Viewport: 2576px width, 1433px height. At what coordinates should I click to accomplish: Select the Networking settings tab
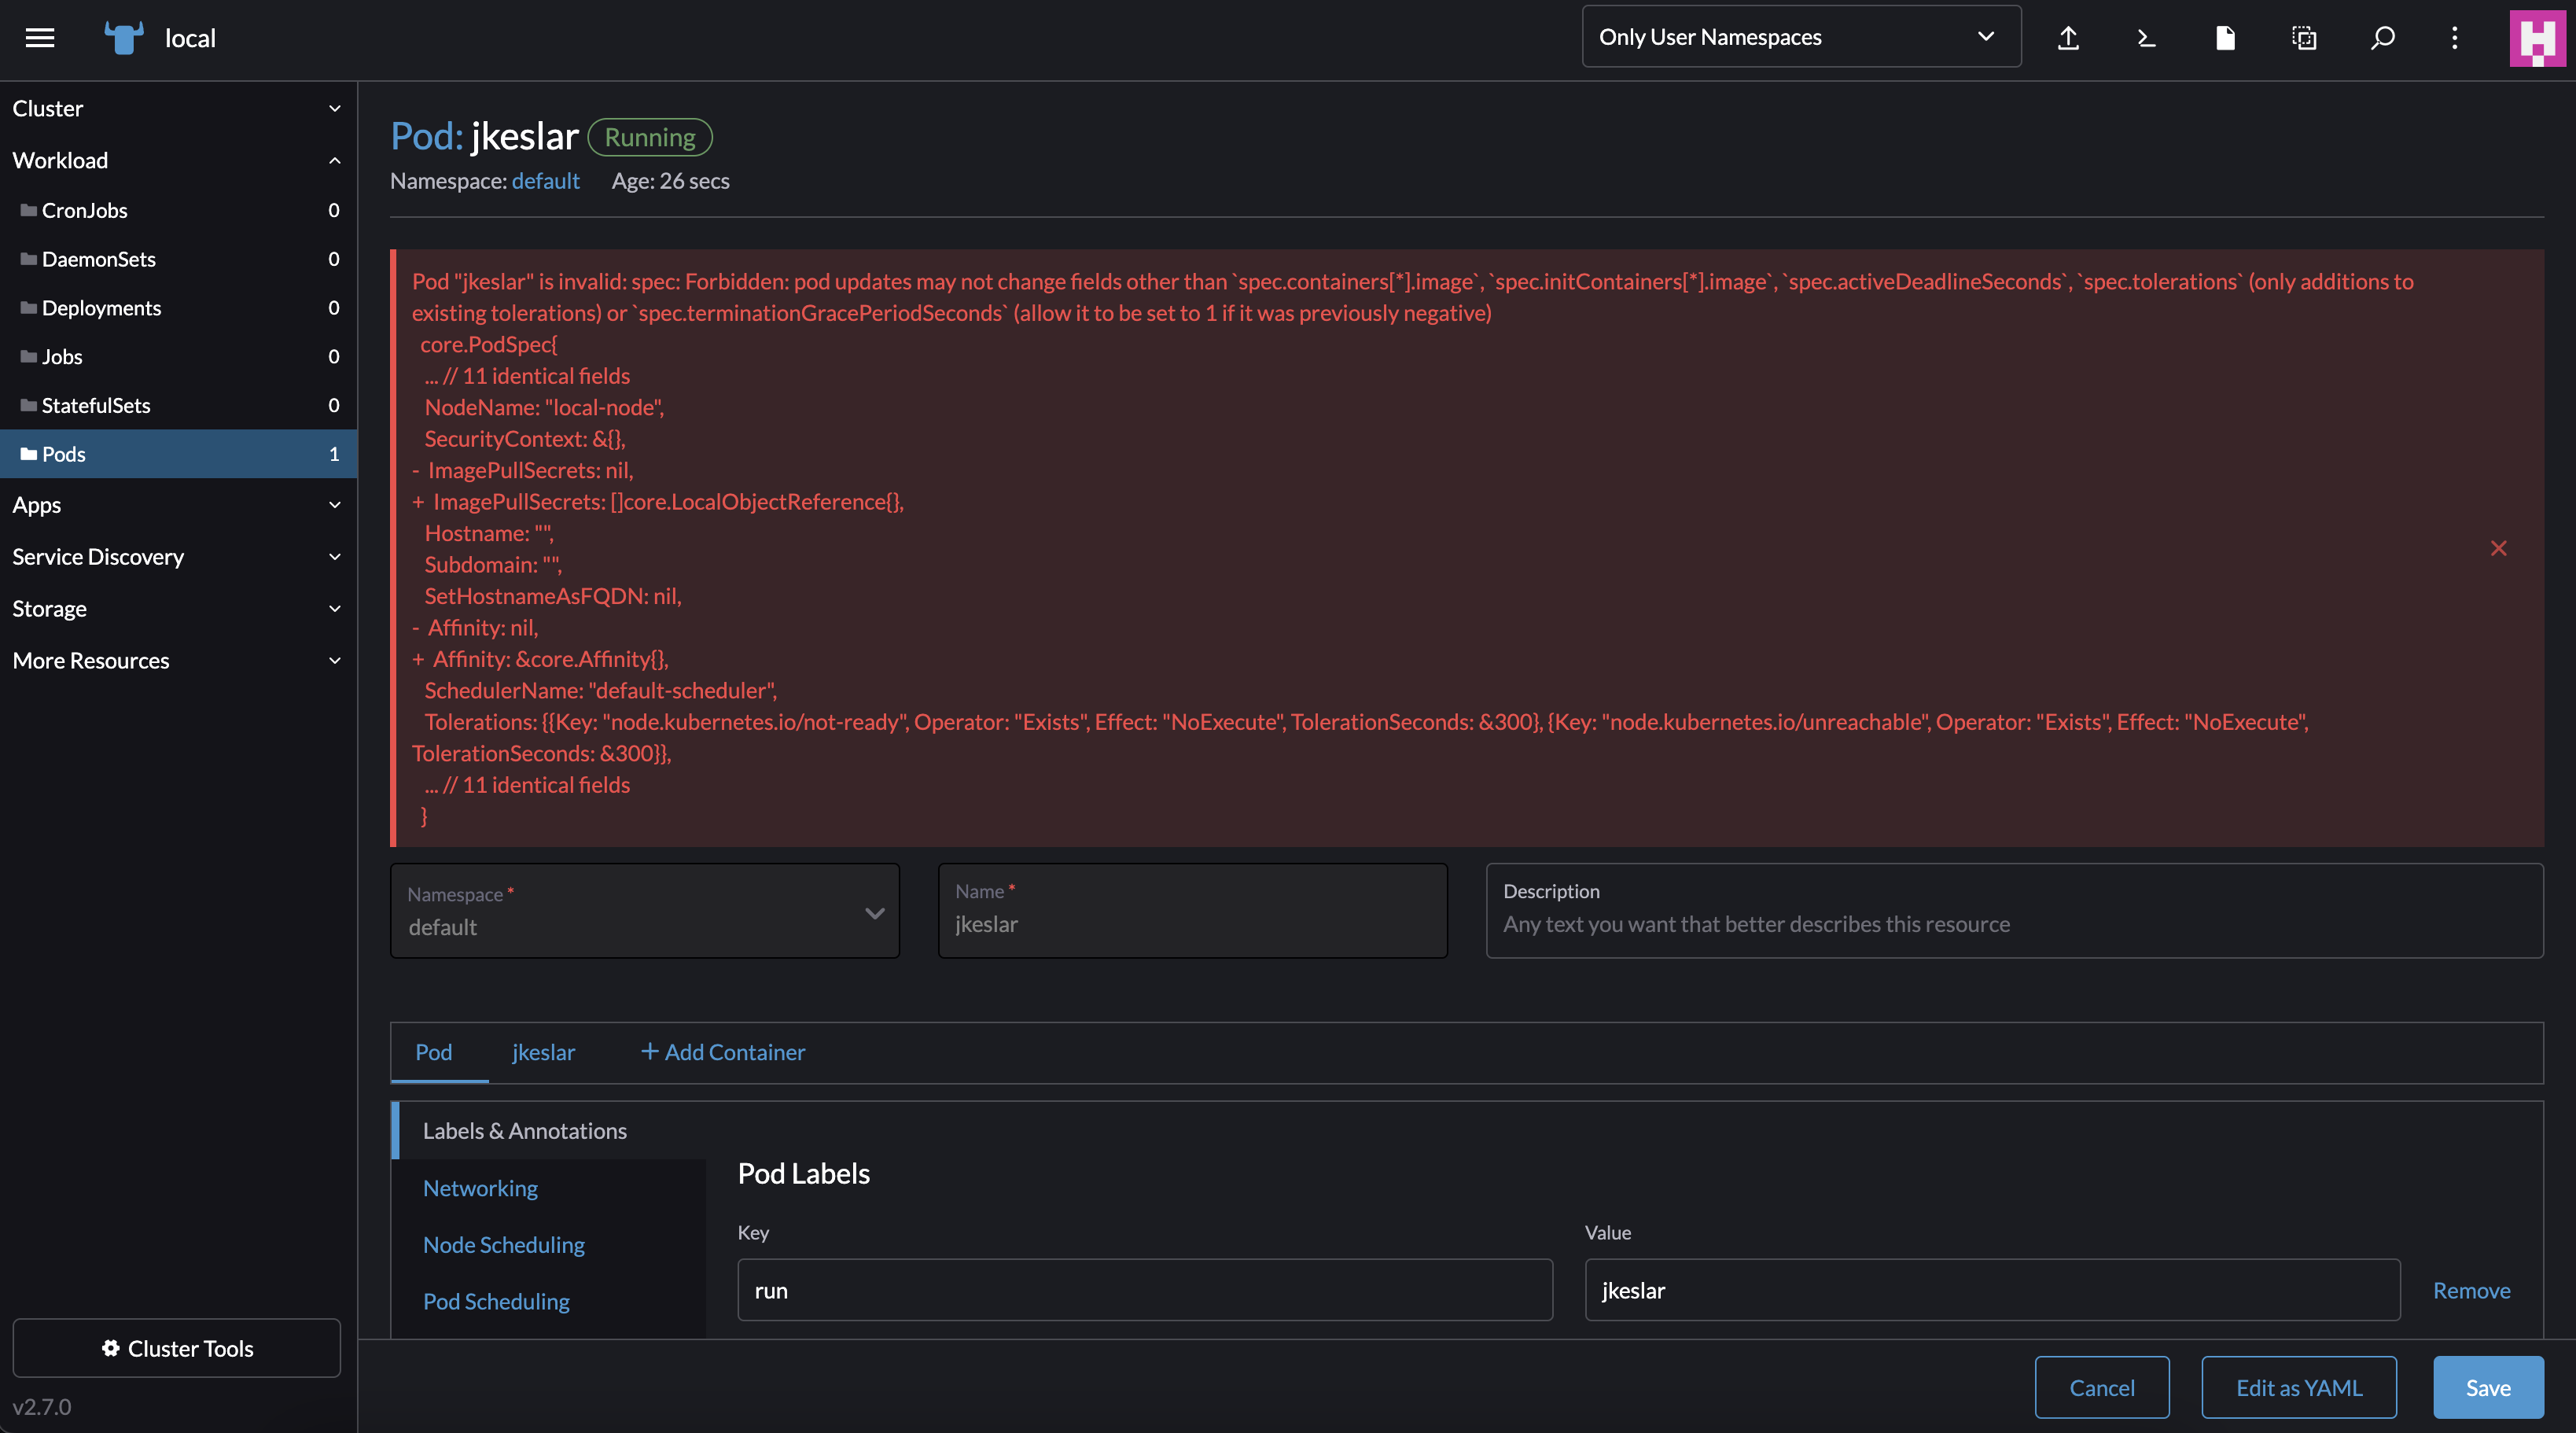coord(480,1188)
